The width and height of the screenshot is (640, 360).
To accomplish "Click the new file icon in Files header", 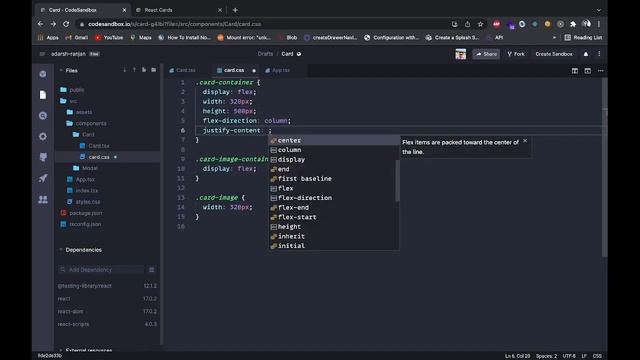I will [x=144, y=70].
